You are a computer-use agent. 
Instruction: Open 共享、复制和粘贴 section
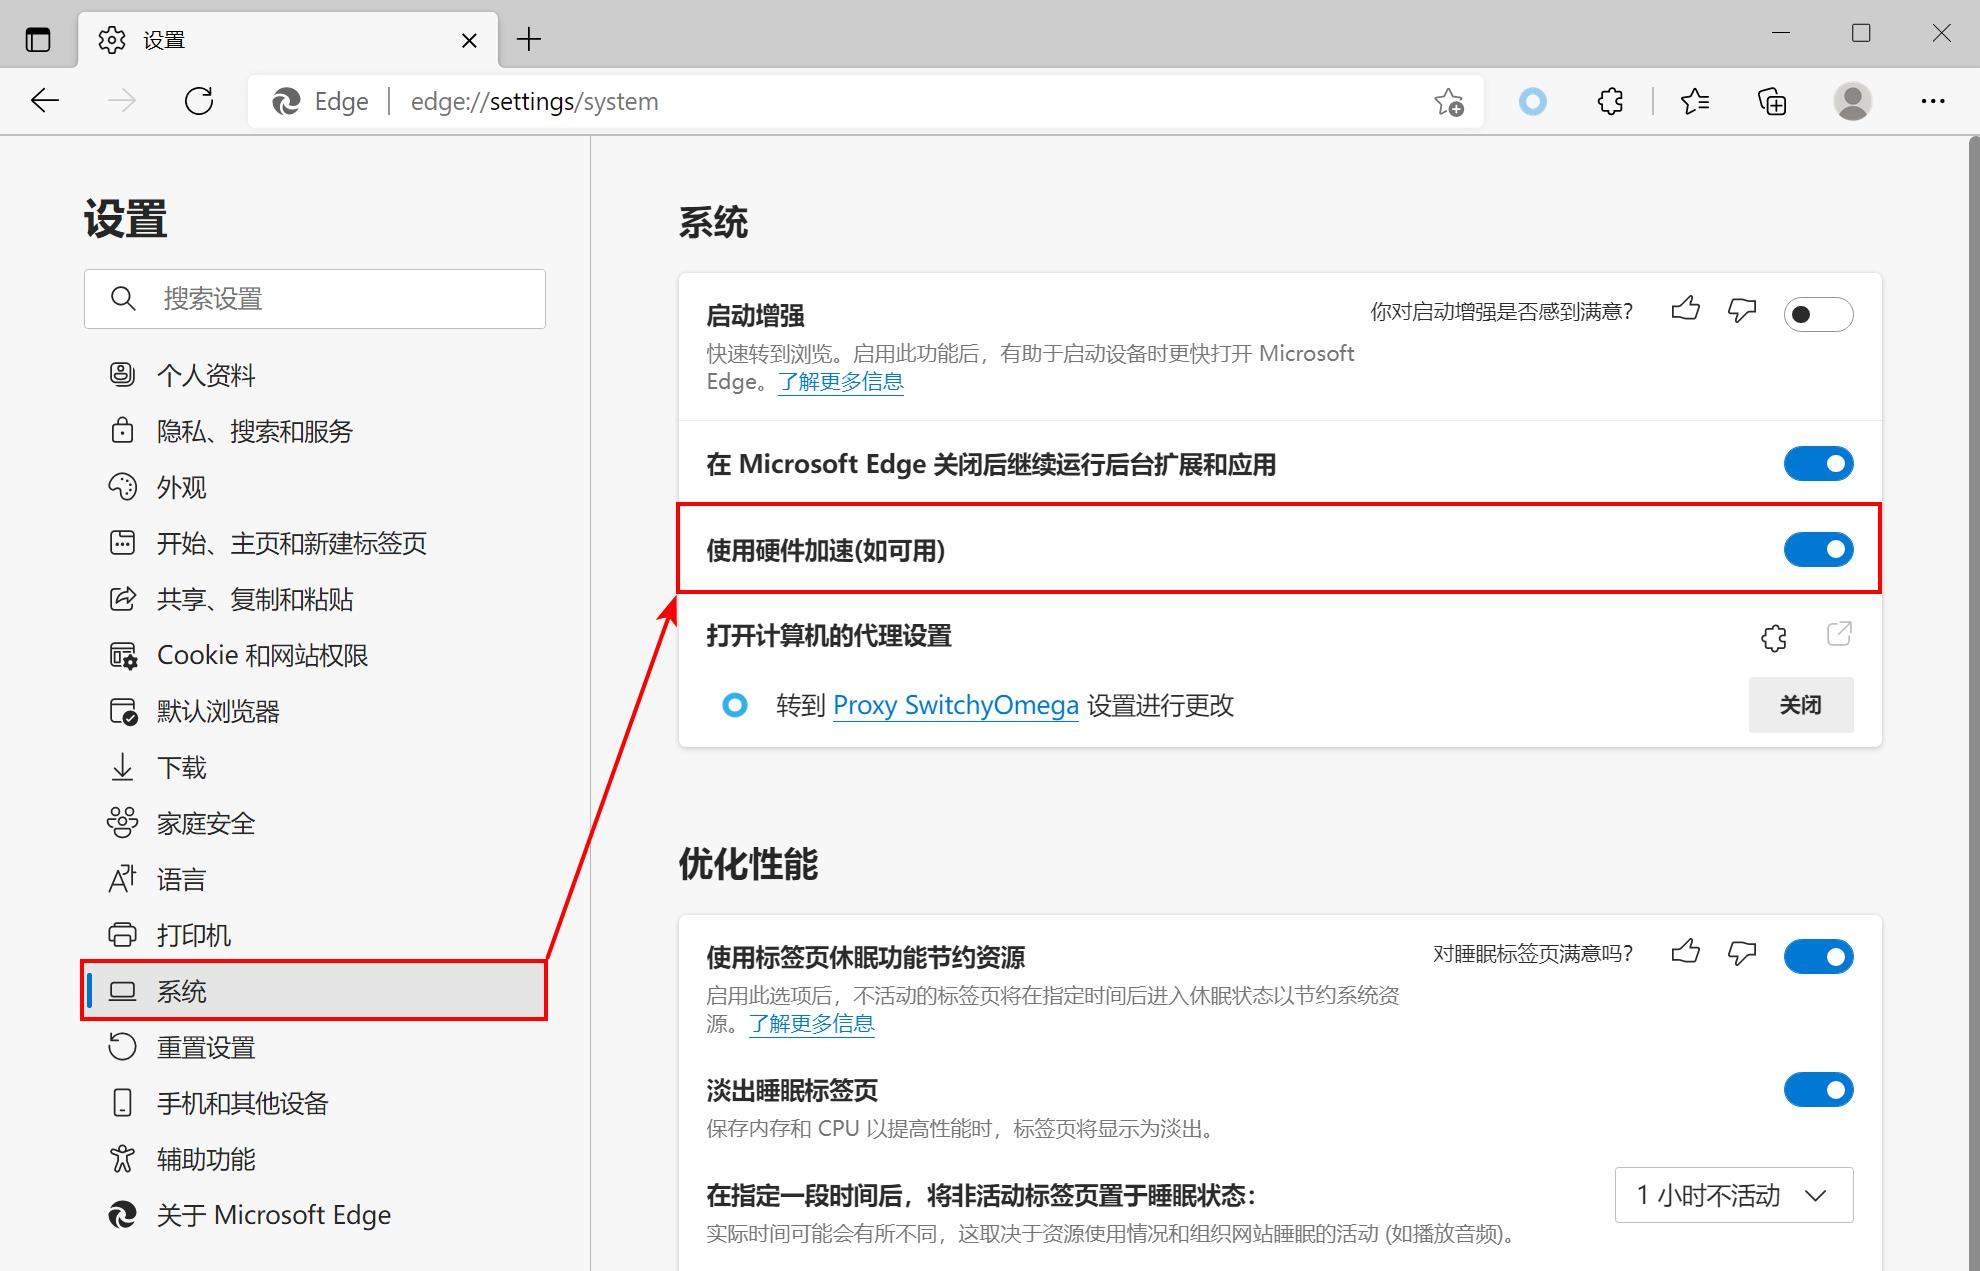click(x=315, y=599)
